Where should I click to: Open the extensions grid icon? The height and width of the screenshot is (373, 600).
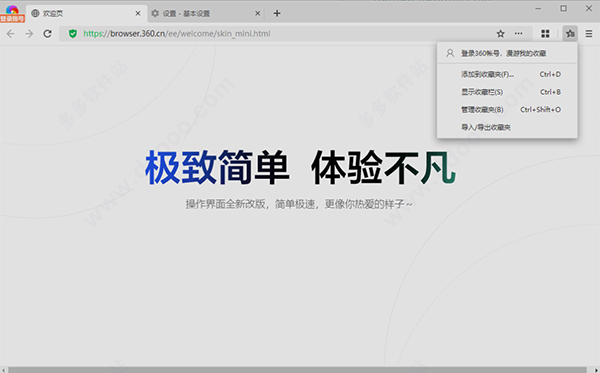coord(545,34)
